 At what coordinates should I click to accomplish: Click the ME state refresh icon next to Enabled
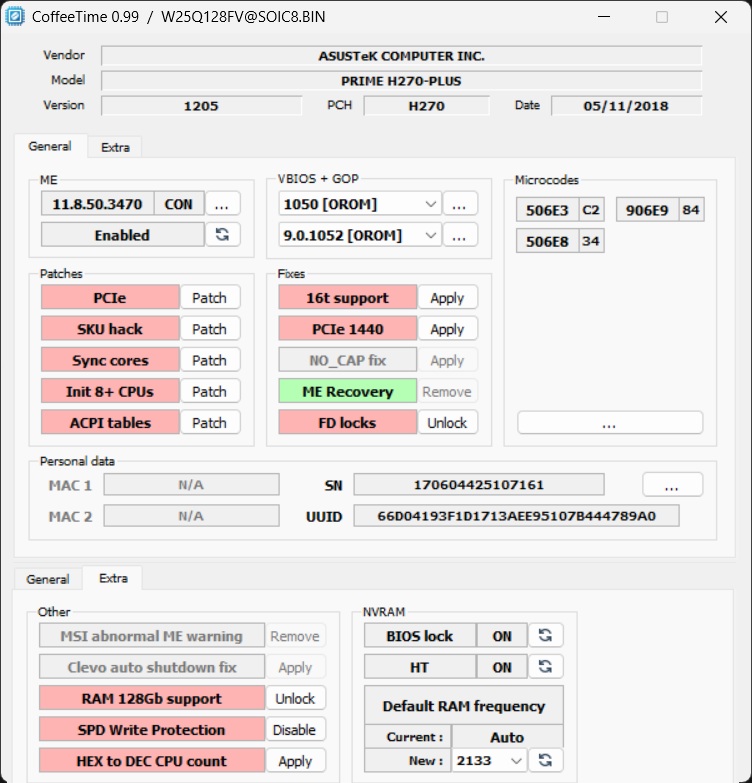pos(222,235)
